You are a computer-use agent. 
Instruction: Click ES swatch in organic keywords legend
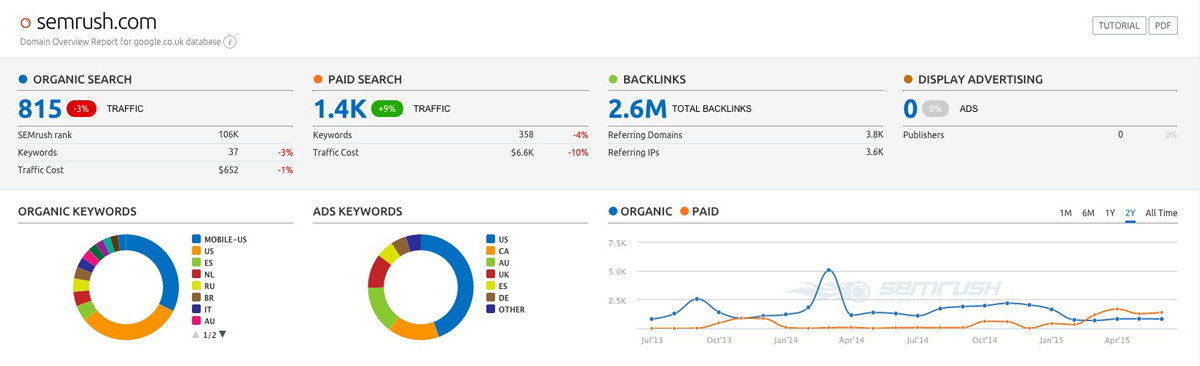click(196, 263)
